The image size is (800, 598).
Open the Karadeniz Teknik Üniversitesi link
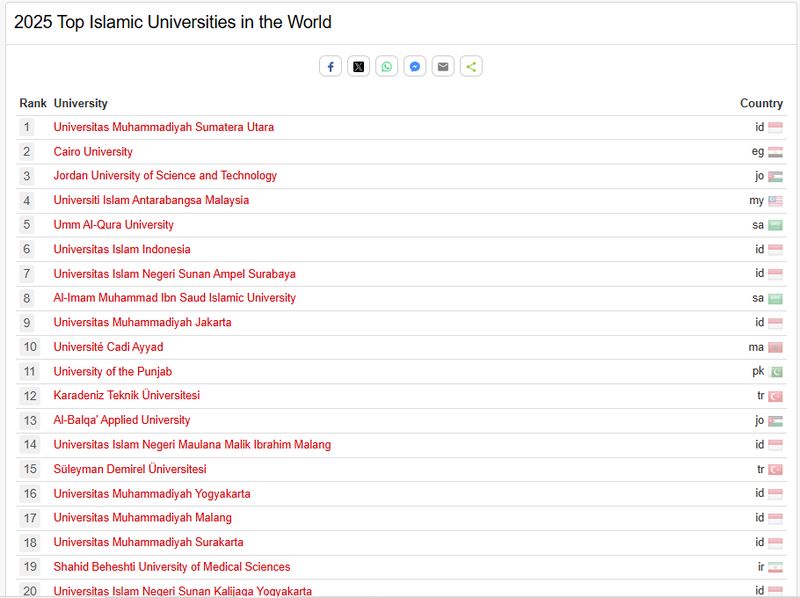tap(127, 395)
